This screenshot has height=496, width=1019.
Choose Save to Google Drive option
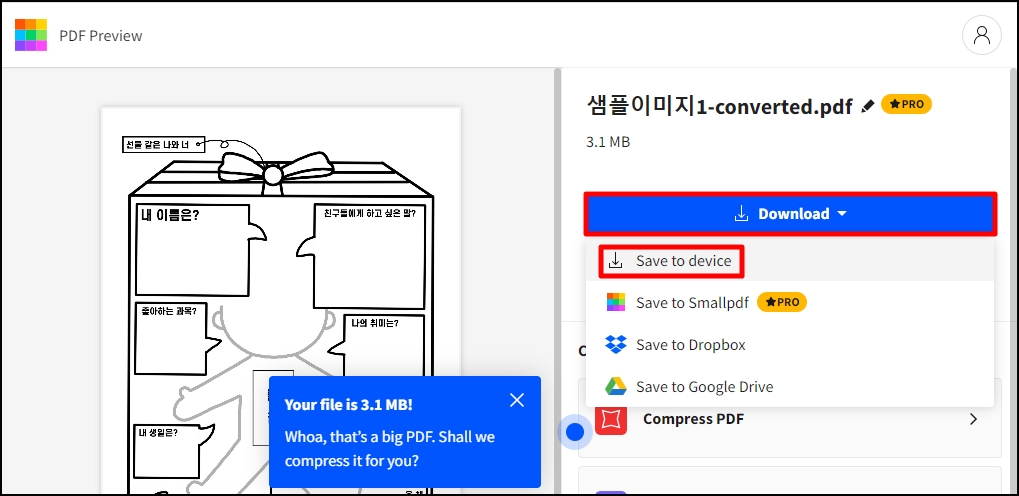click(x=790, y=387)
